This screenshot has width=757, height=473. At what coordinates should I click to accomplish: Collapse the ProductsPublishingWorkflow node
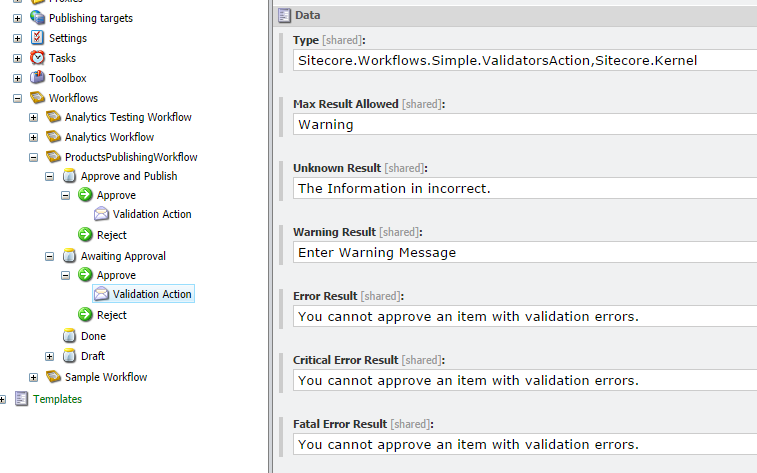pos(33,157)
